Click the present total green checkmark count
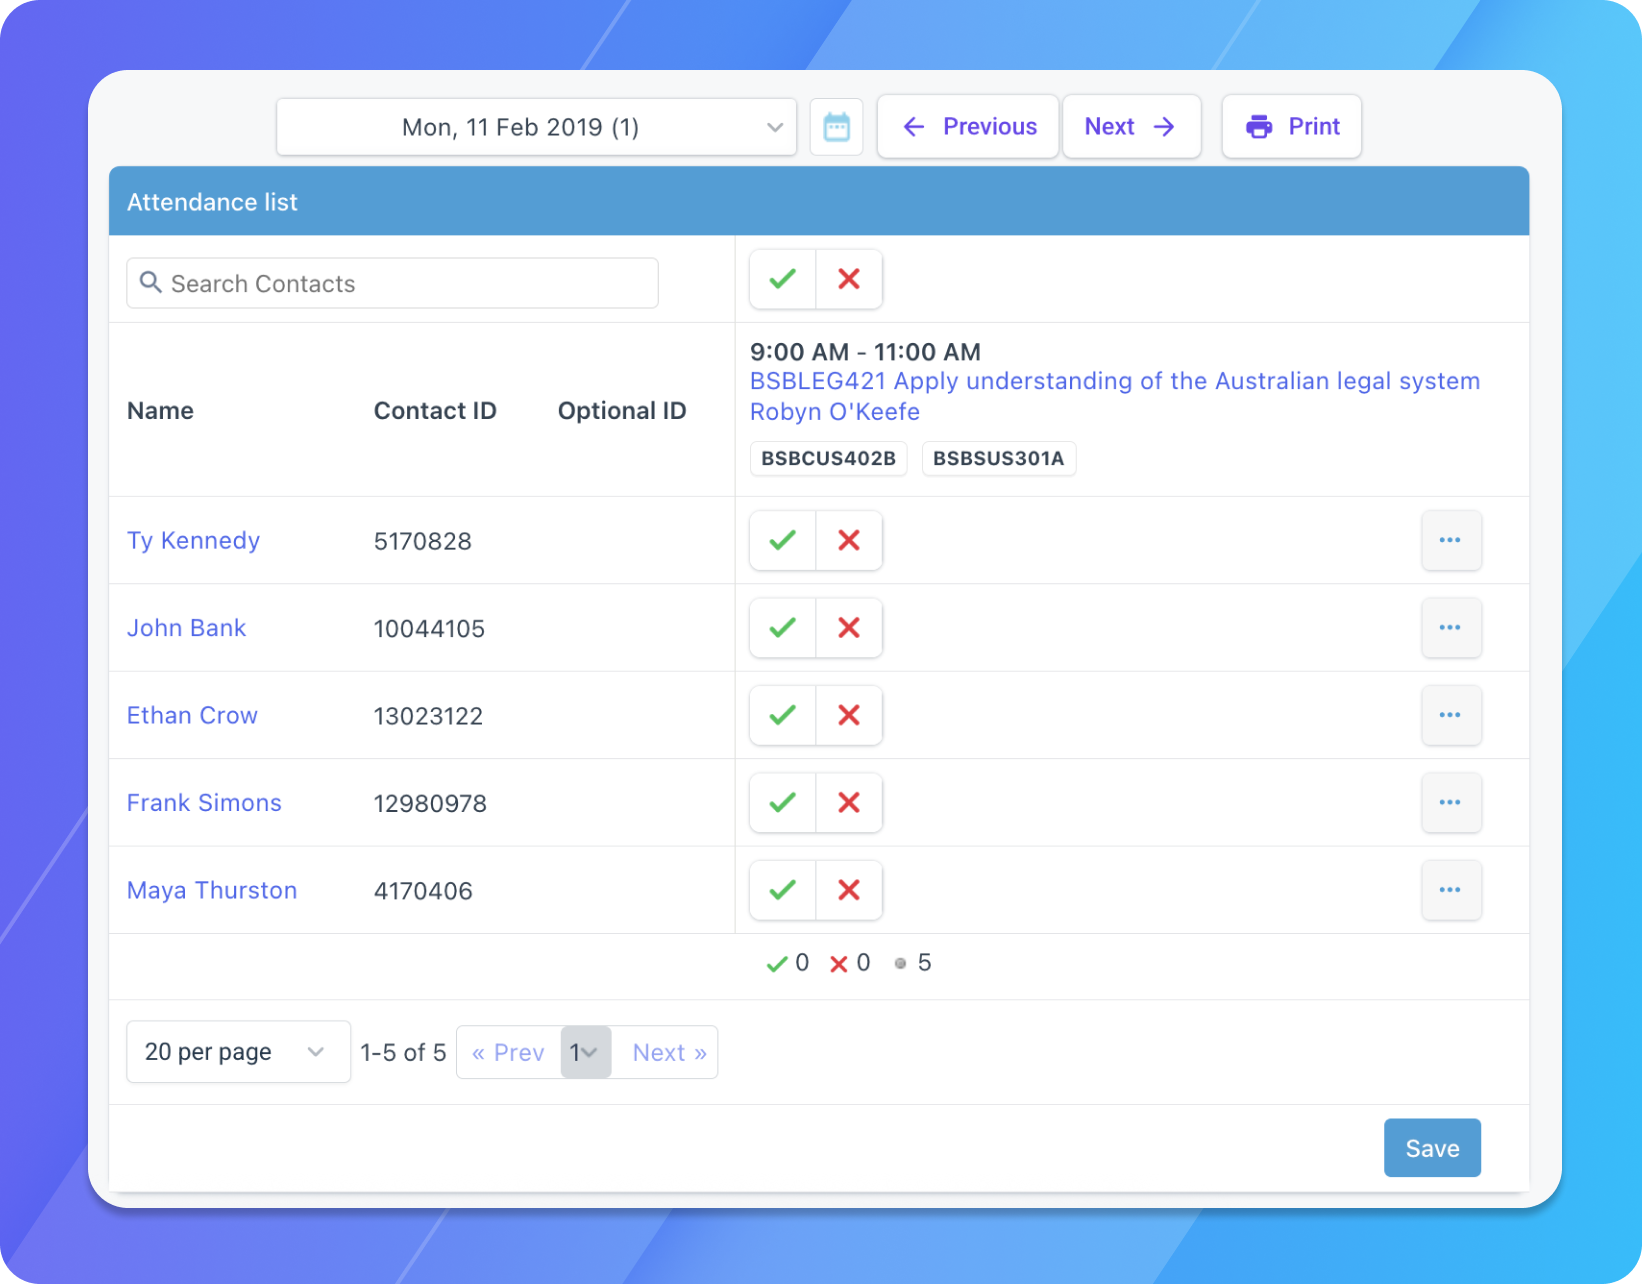1642x1284 pixels. point(787,963)
